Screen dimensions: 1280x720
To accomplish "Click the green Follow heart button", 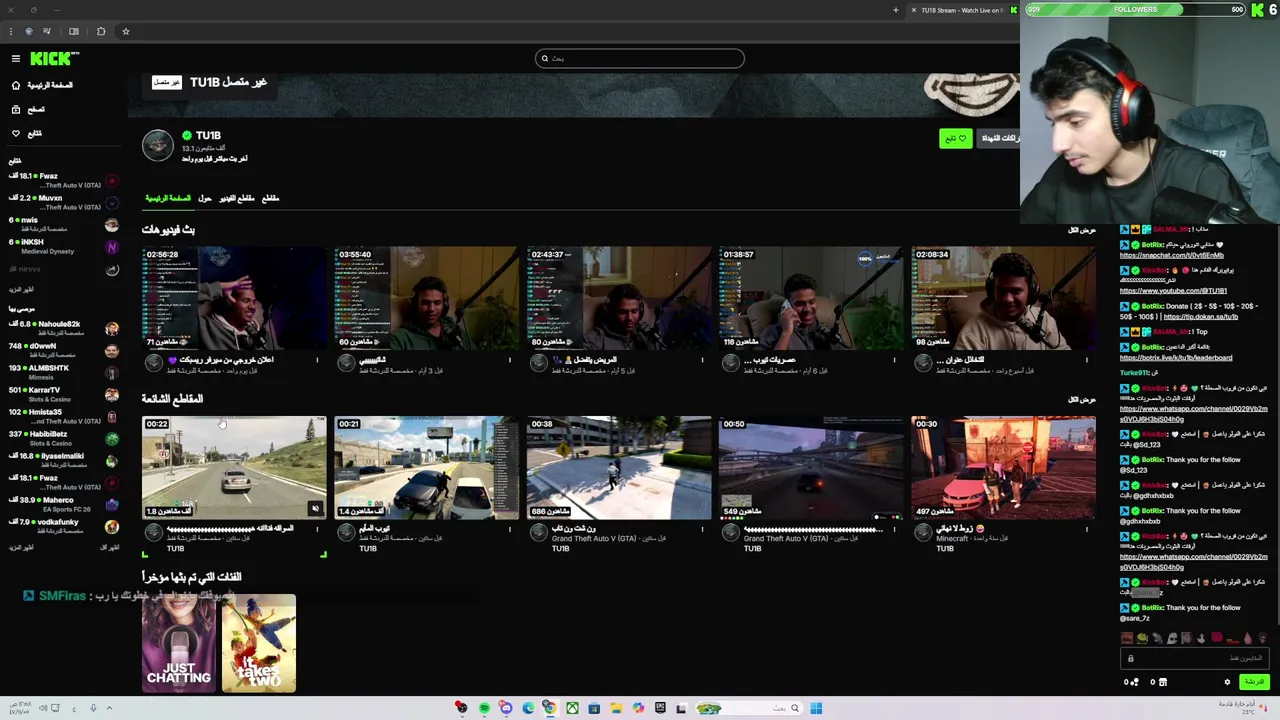I will (955, 138).
